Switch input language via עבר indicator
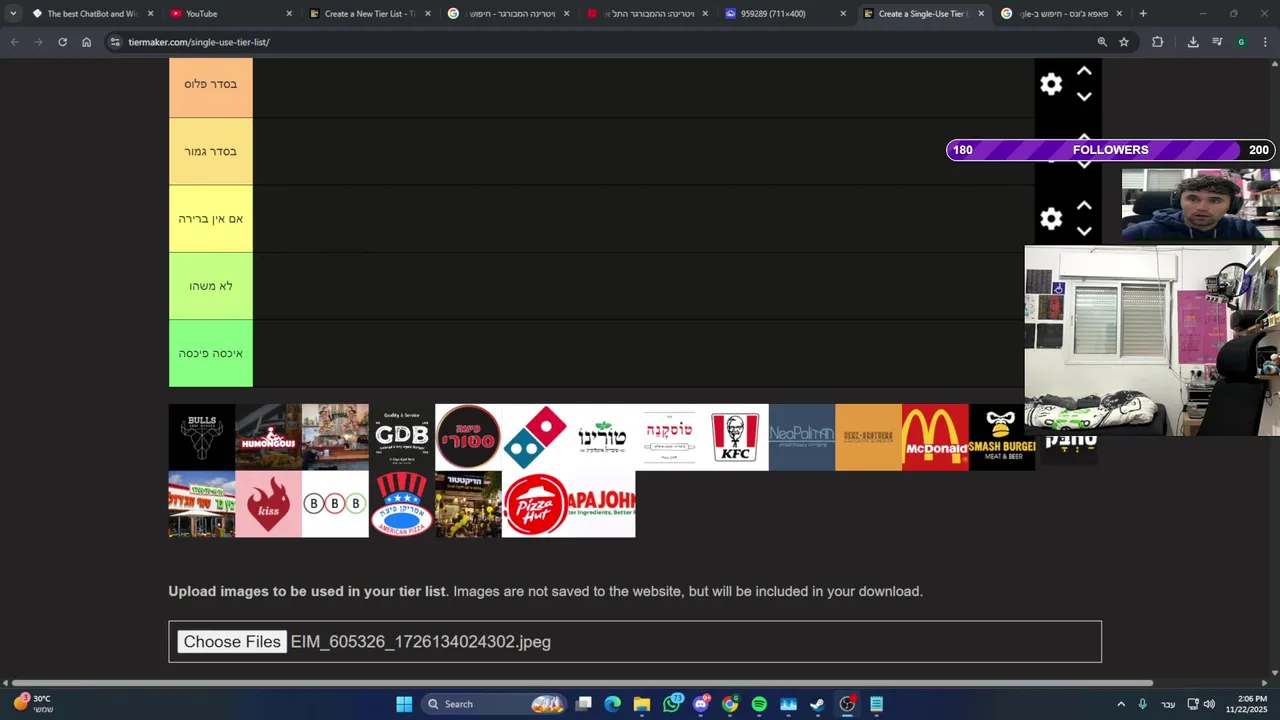Screen dimensions: 1280x720 click(x=1168, y=704)
